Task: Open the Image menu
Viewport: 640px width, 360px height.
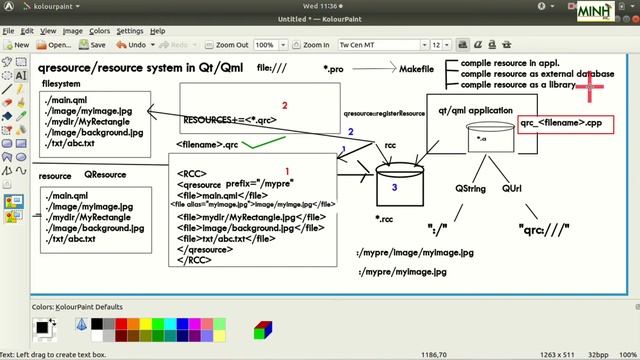Action: click(73, 31)
